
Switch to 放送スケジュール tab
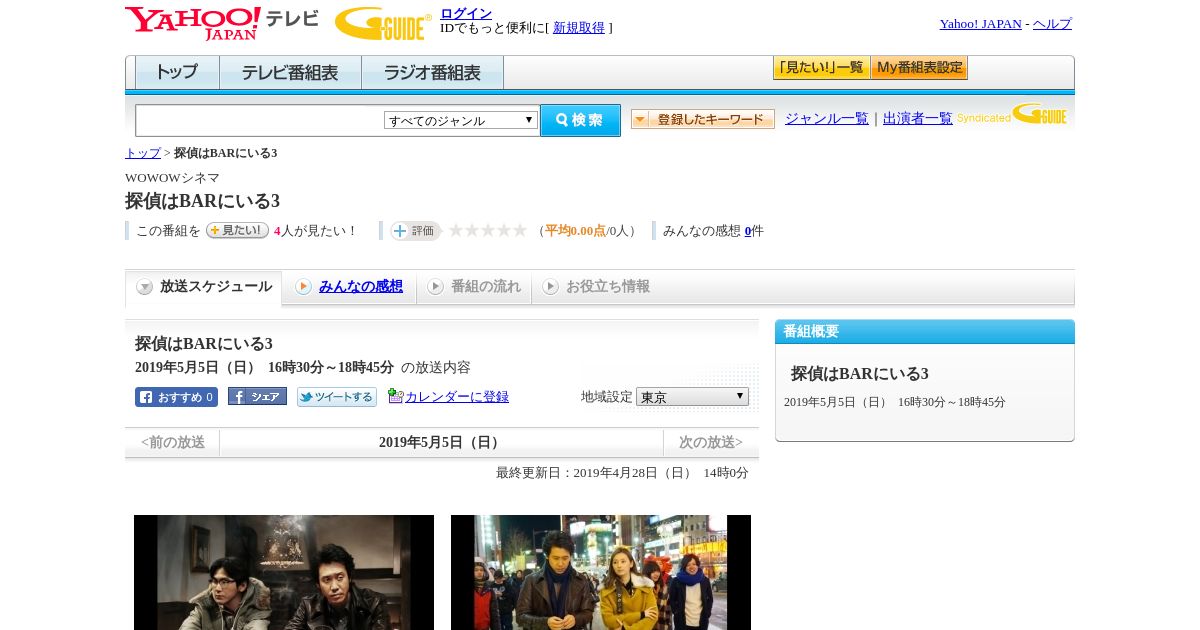(204, 288)
